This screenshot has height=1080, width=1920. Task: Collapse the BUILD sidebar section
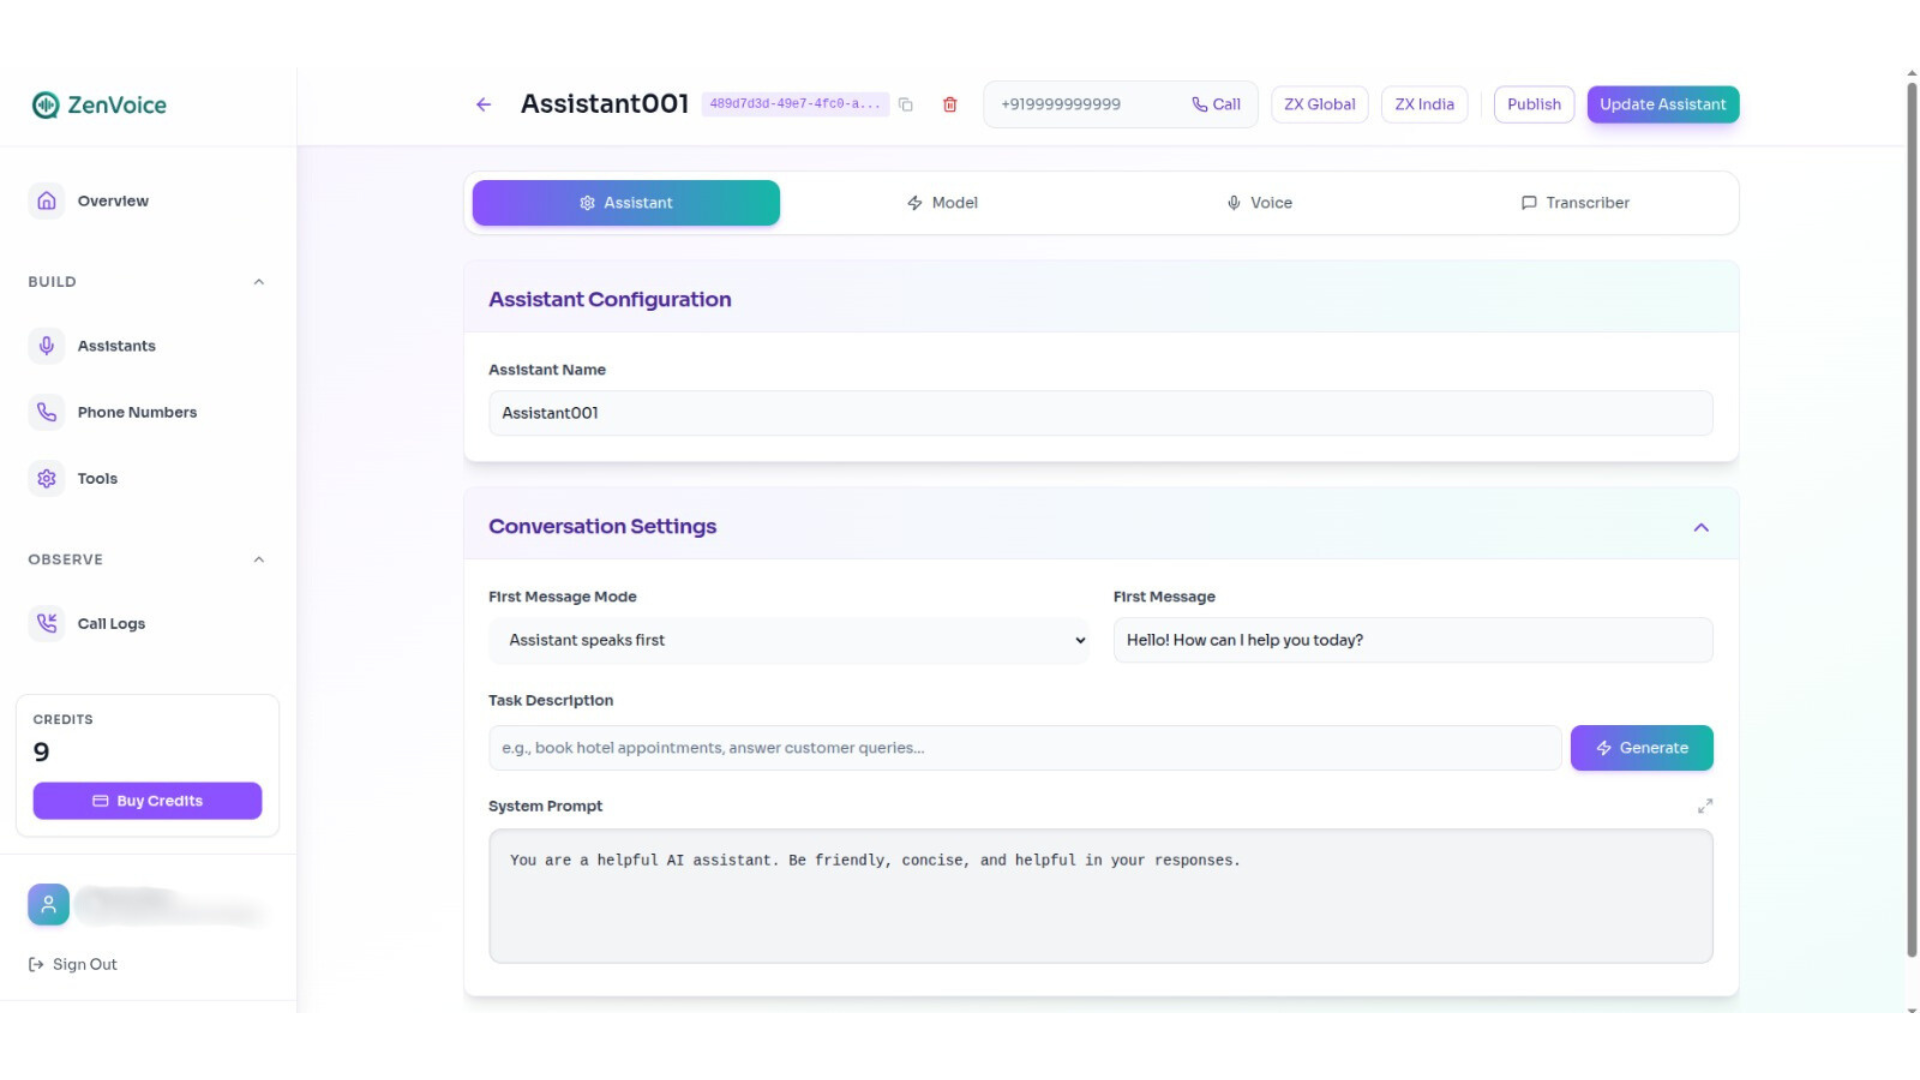pyautogui.click(x=259, y=282)
